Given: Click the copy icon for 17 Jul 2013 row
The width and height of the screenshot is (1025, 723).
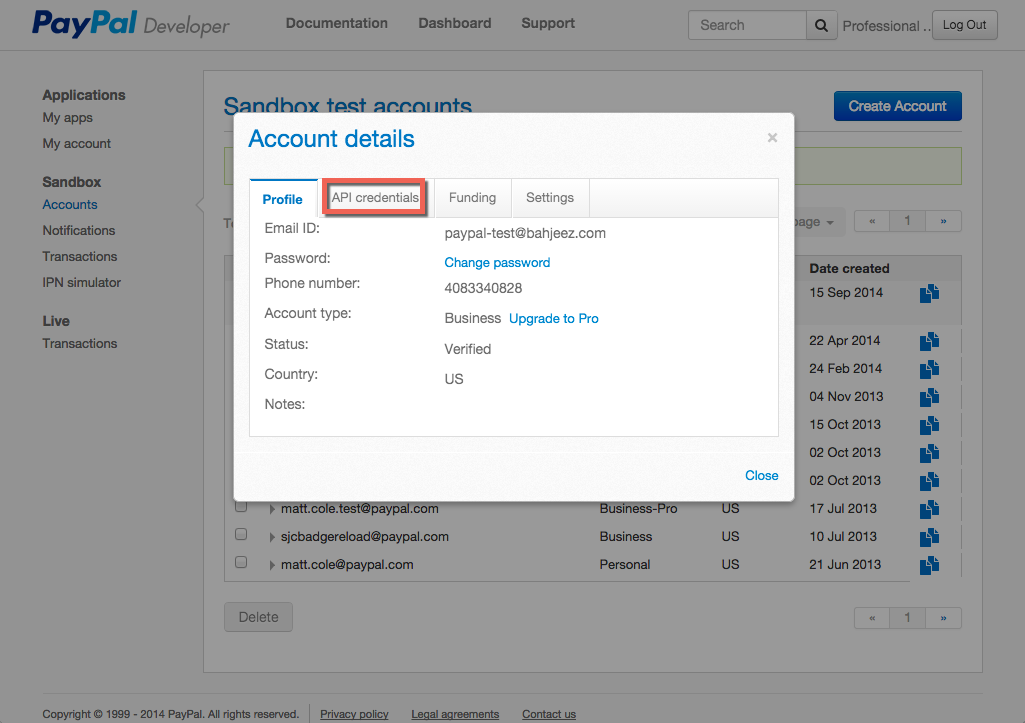Looking at the screenshot, I should [x=929, y=509].
